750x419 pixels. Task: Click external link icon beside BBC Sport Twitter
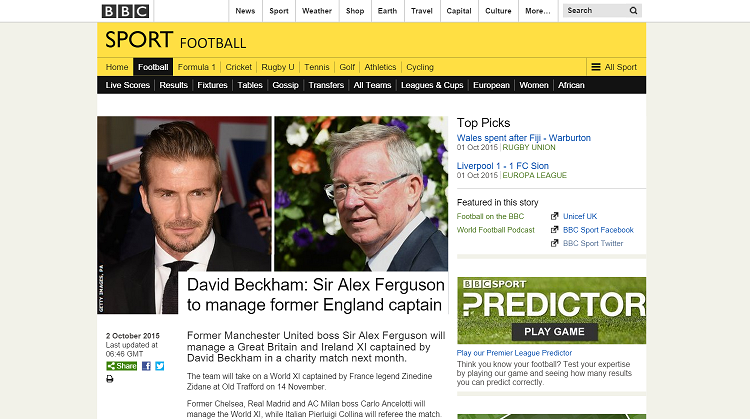click(554, 243)
